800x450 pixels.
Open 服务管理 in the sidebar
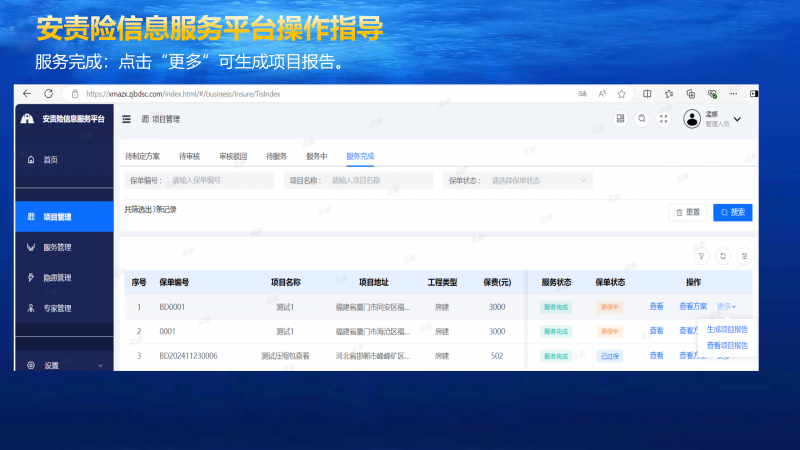click(x=64, y=247)
